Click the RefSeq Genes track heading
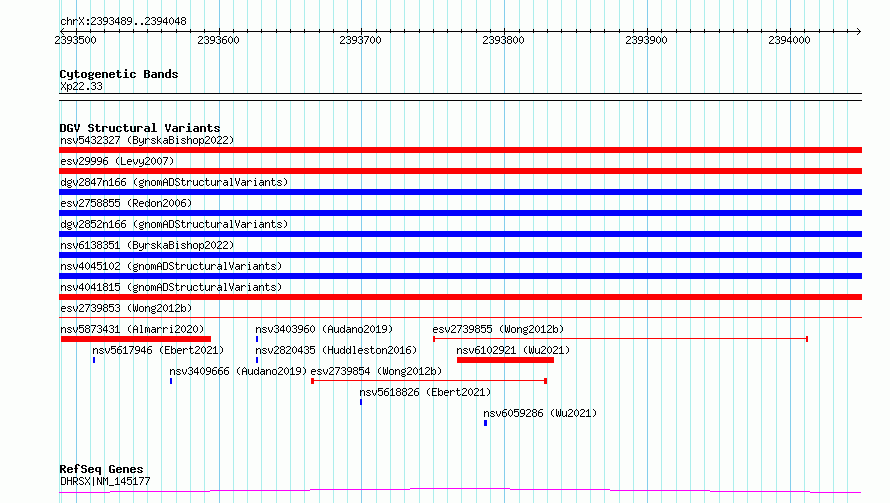The height and width of the screenshot is (503, 890). (x=101, y=469)
